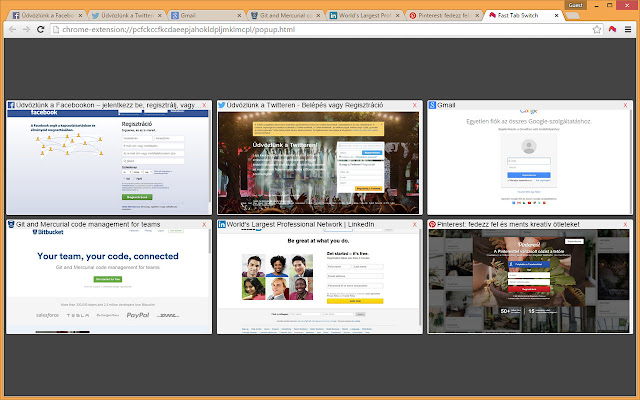Click the Facebook favicon in the thumbnail card
This screenshot has width=640, height=400.
[11, 105]
